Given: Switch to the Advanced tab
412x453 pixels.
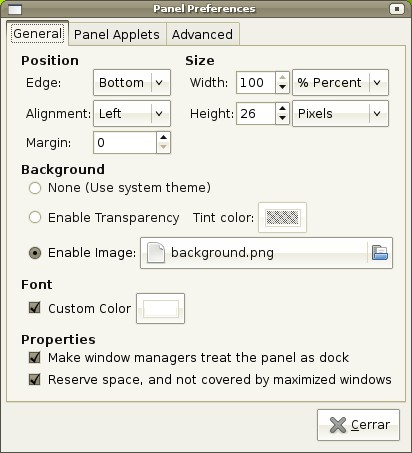Looking at the screenshot, I should click(202, 34).
